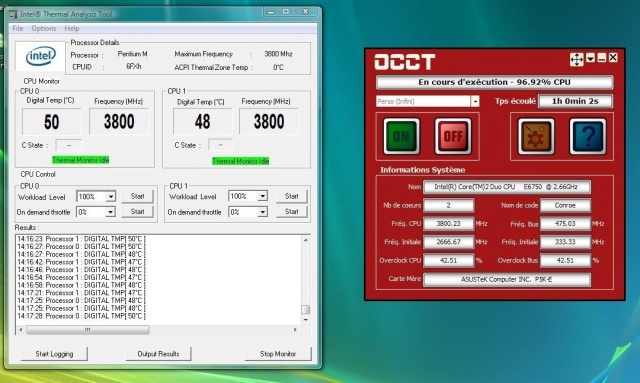Click OCCT Carte Mère ASUSTeK field
The width and height of the screenshot is (640, 383).
[x=507, y=280]
